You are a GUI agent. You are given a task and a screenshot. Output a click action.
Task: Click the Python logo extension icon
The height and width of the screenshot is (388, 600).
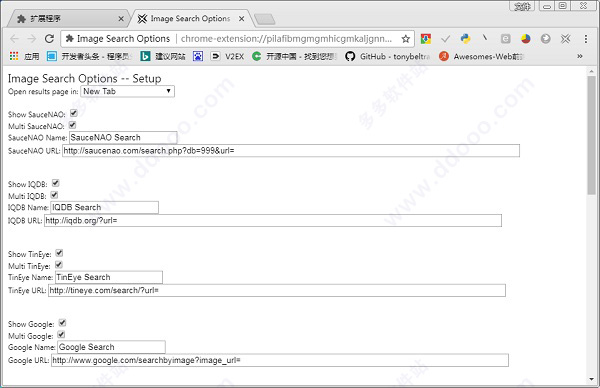(x=465, y=38)
